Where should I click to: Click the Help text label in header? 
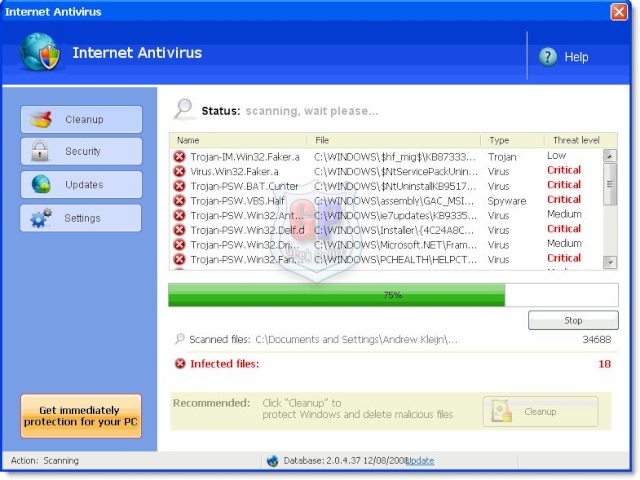pyautogui.click(x=576, y=57)
